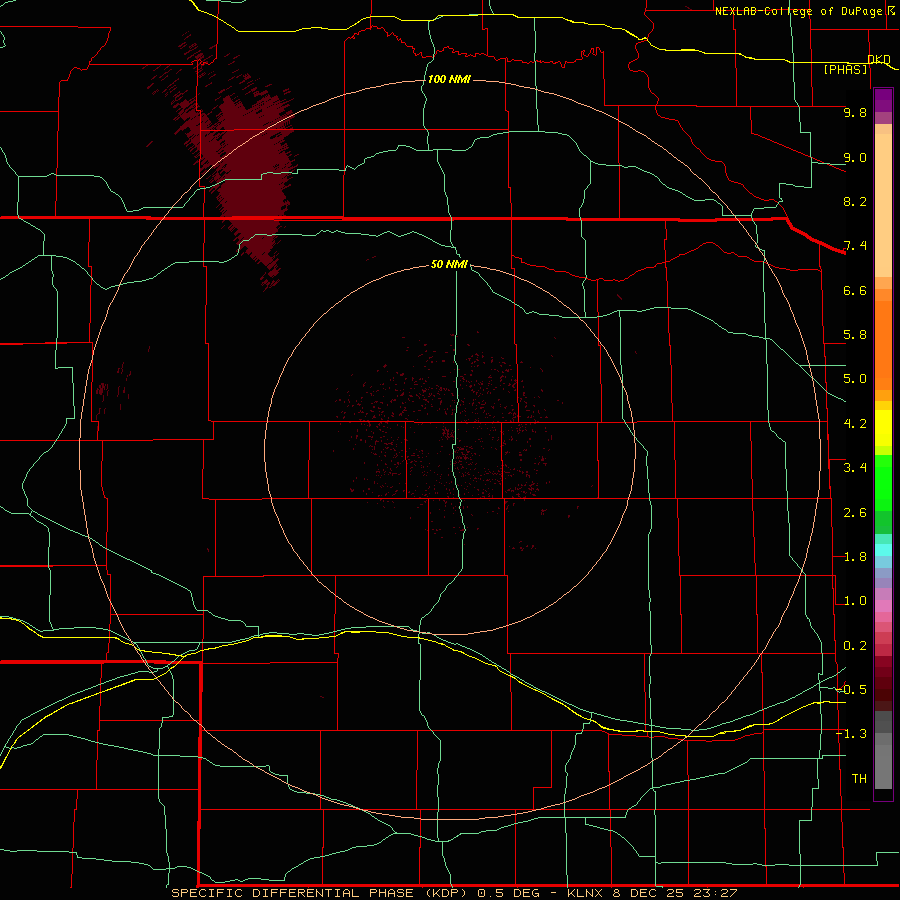The height and width of the screenshot is (900, 900).
Task: Click the 9.8 scale value
Action: coord(855,112)
